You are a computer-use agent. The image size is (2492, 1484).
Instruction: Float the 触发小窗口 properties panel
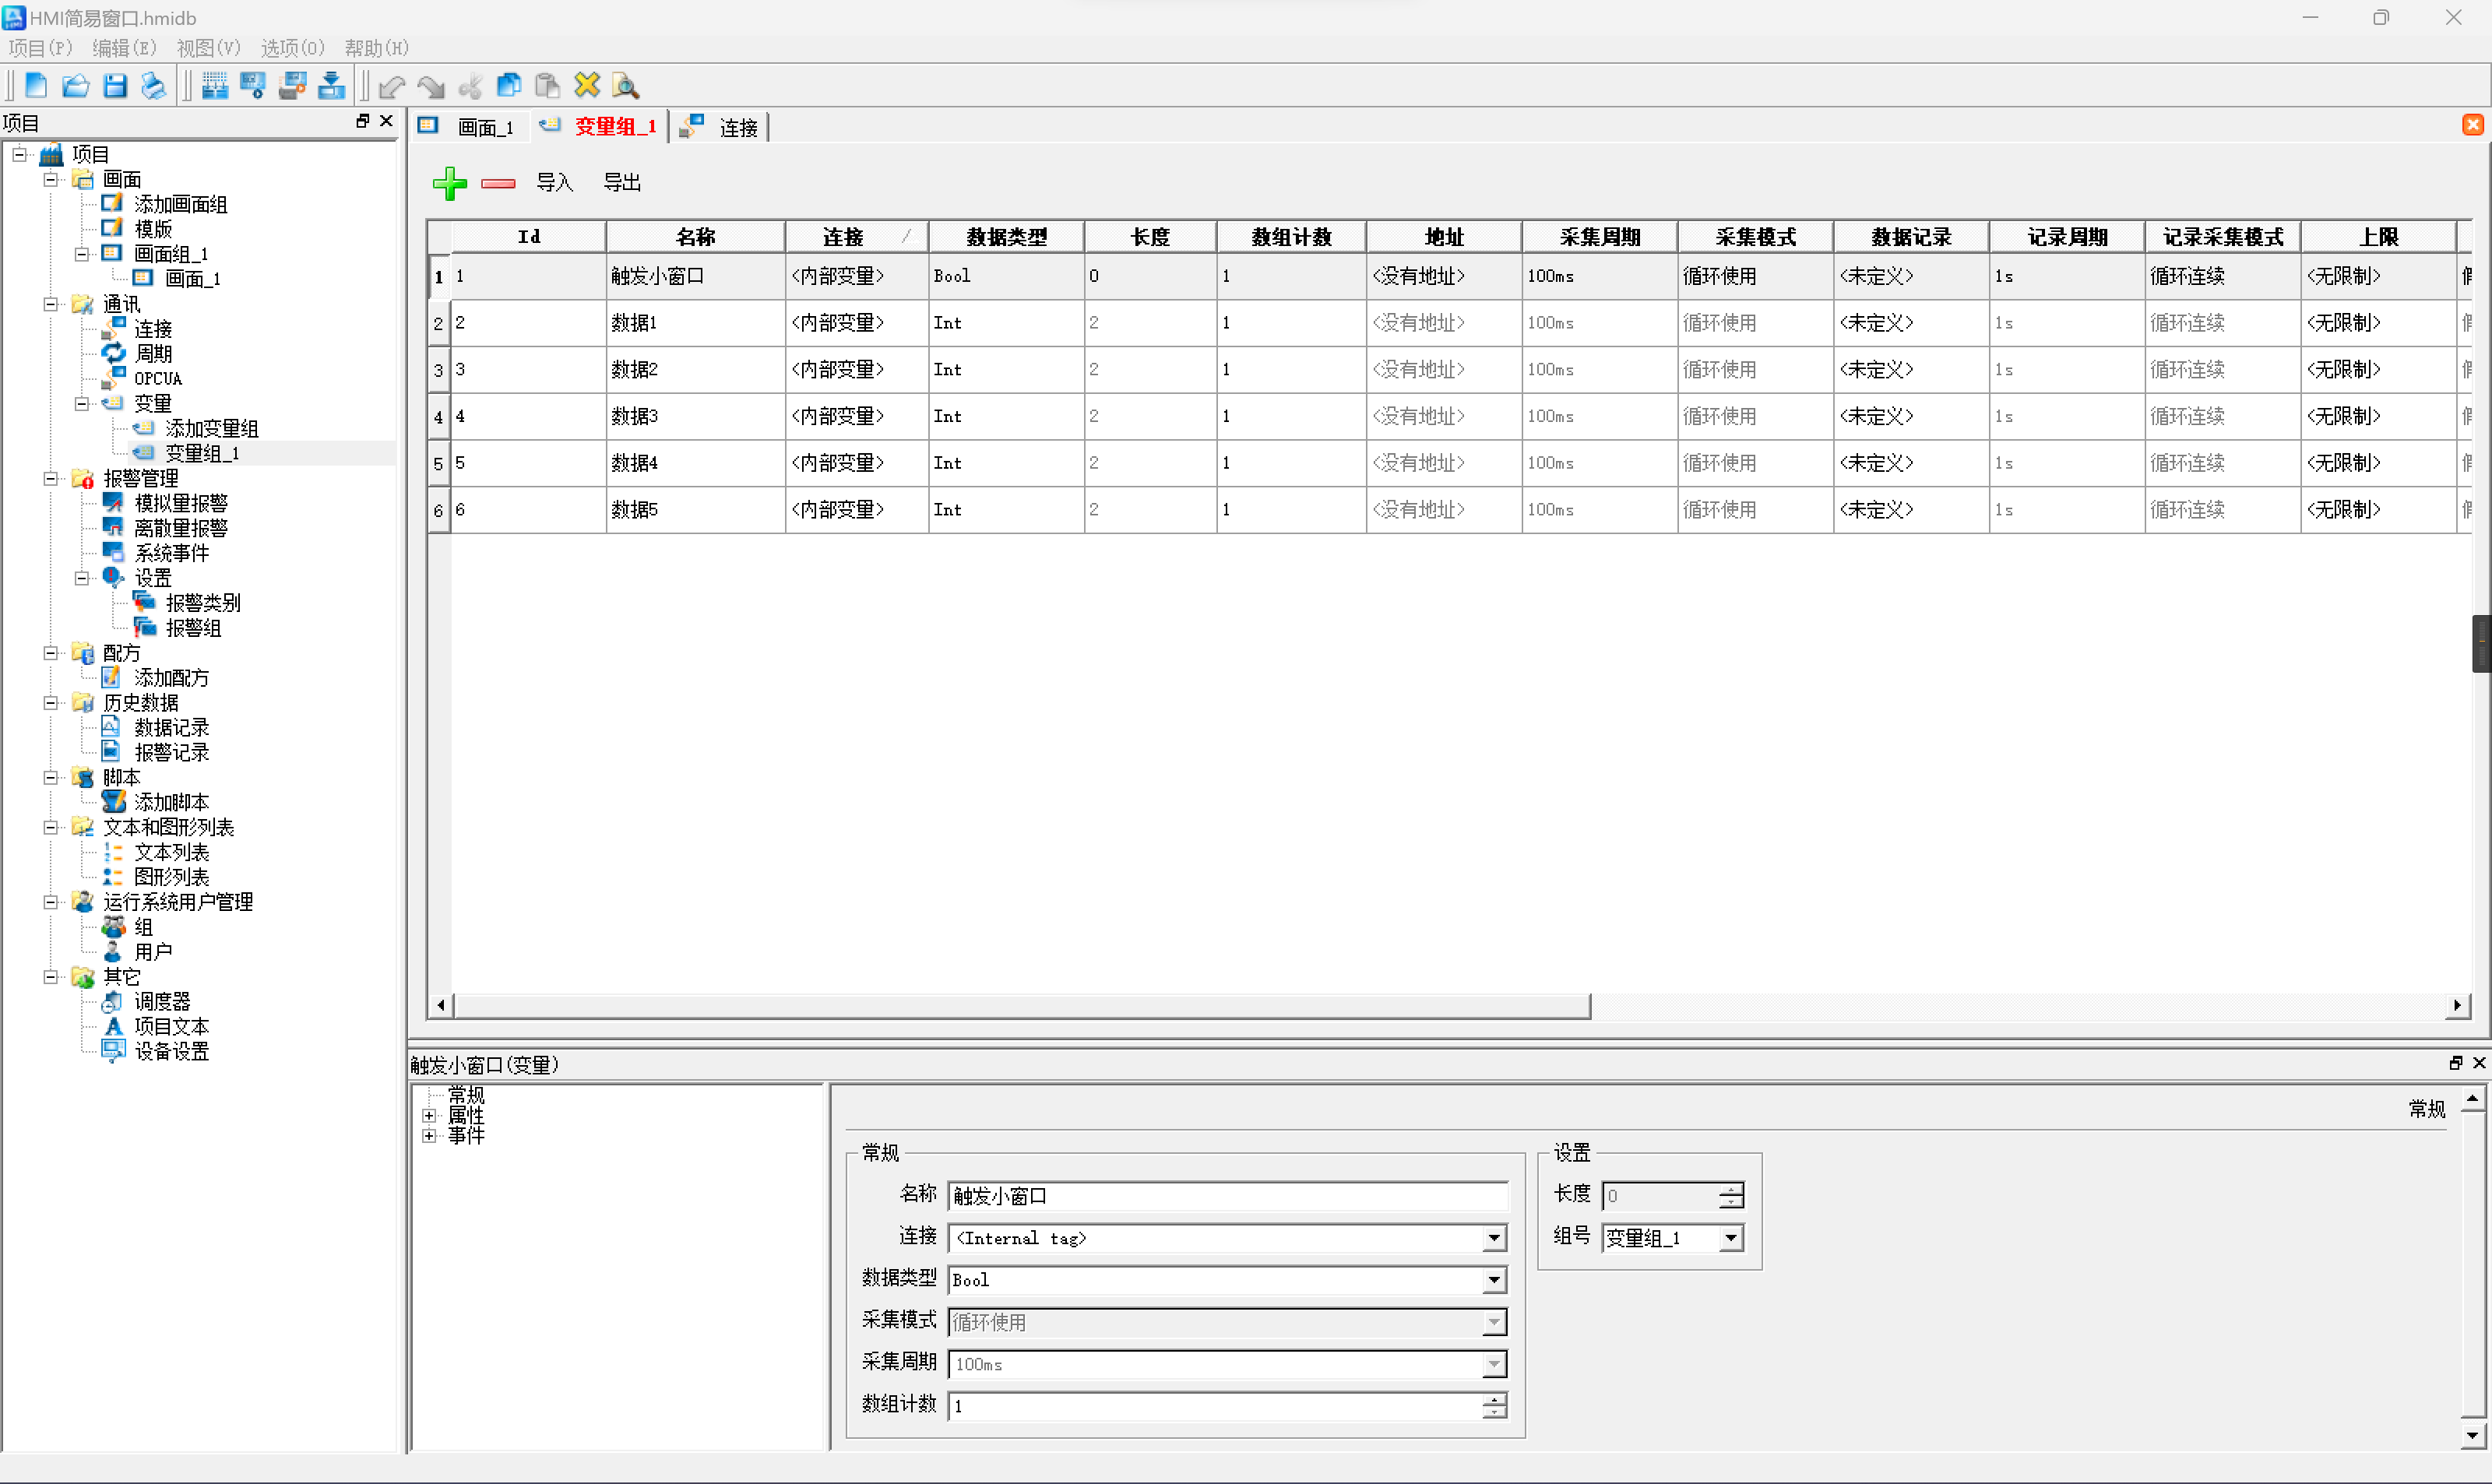[2455, 1063]
